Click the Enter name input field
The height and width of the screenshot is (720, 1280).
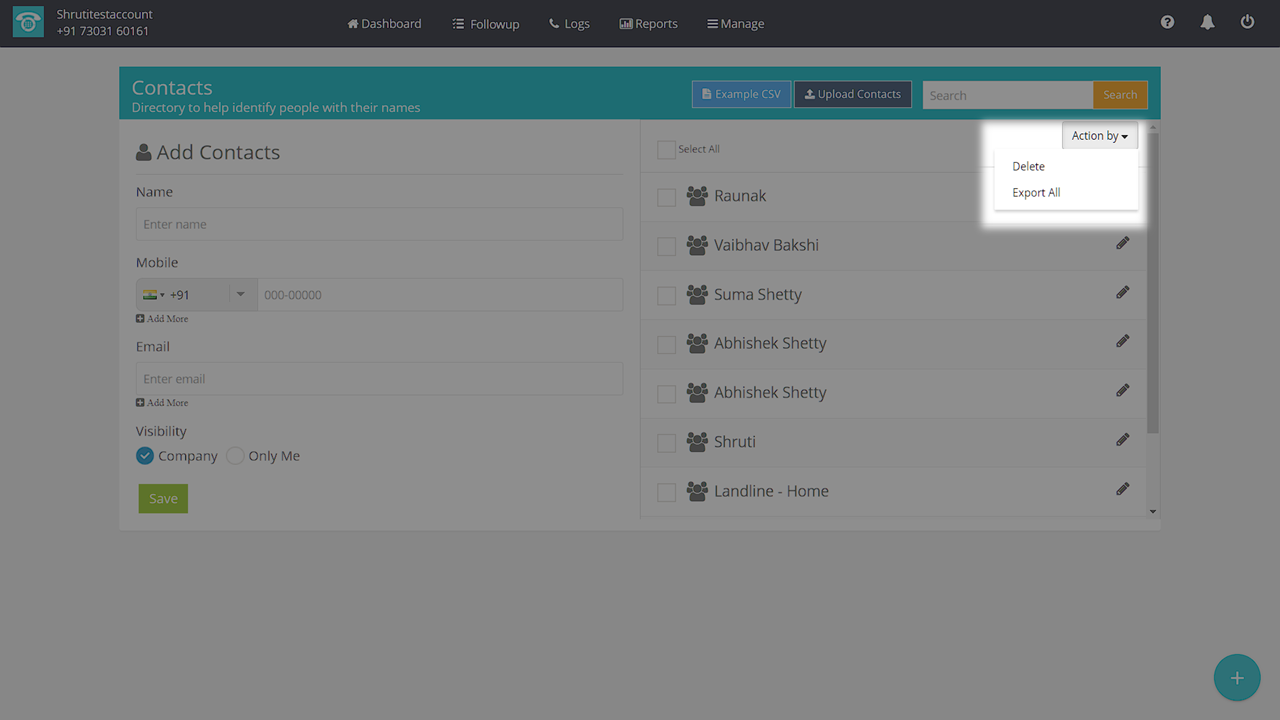point(379,224)
